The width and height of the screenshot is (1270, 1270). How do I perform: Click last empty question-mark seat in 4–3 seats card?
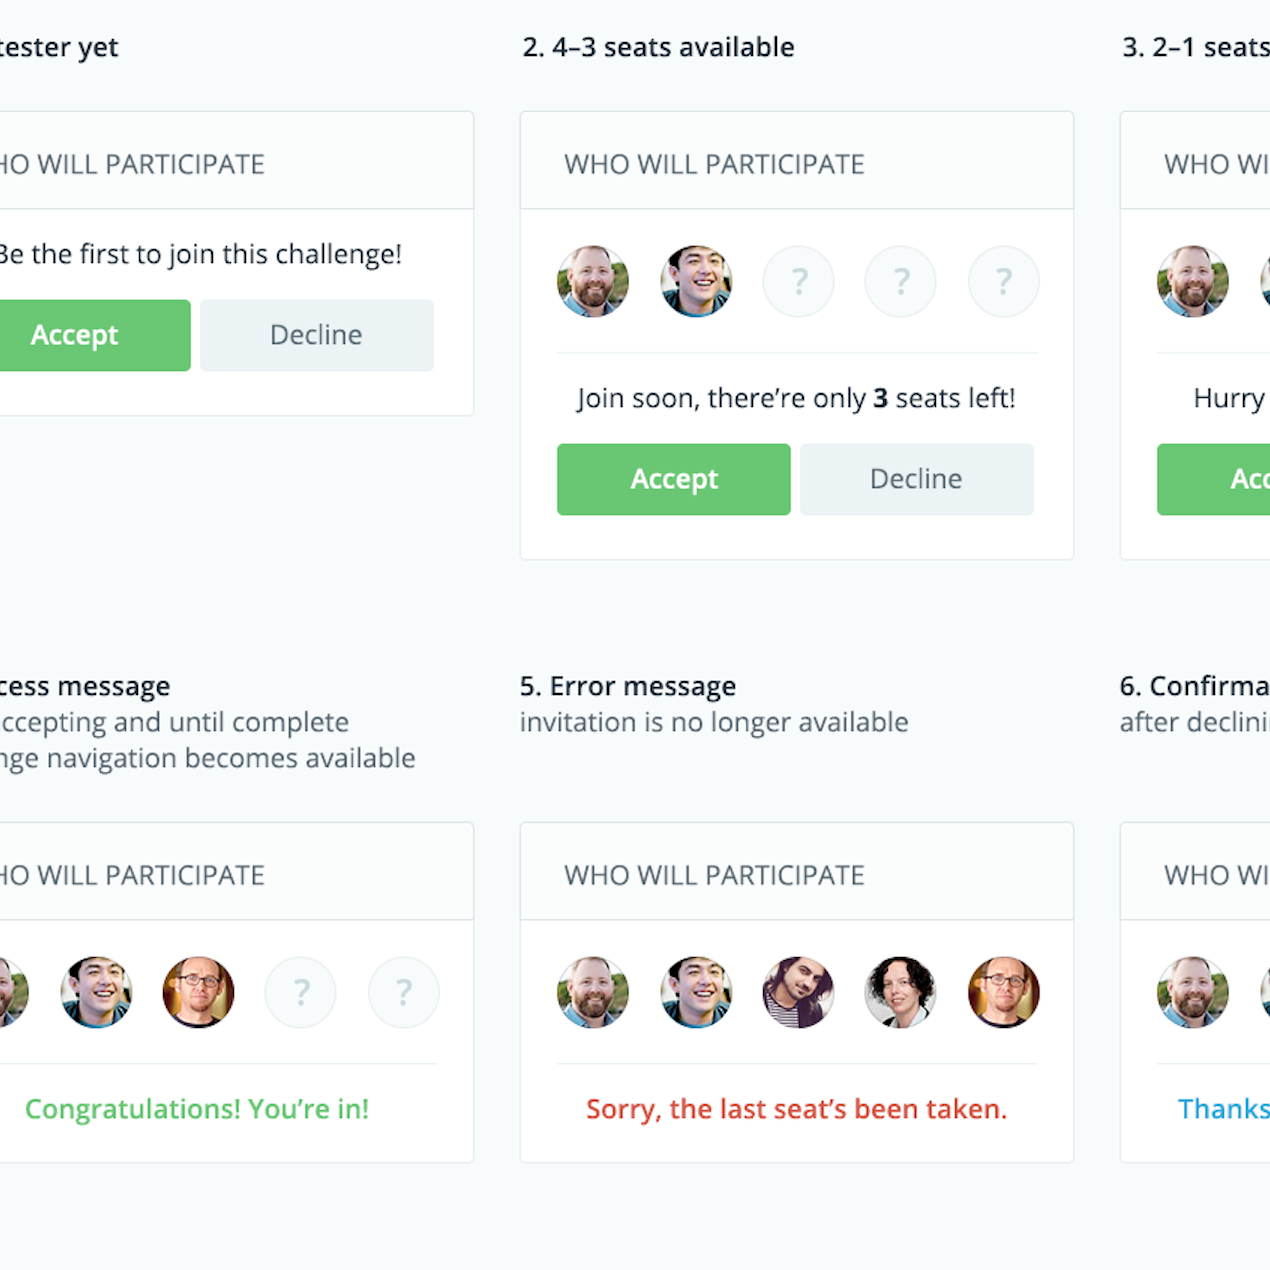(1003, 281)
